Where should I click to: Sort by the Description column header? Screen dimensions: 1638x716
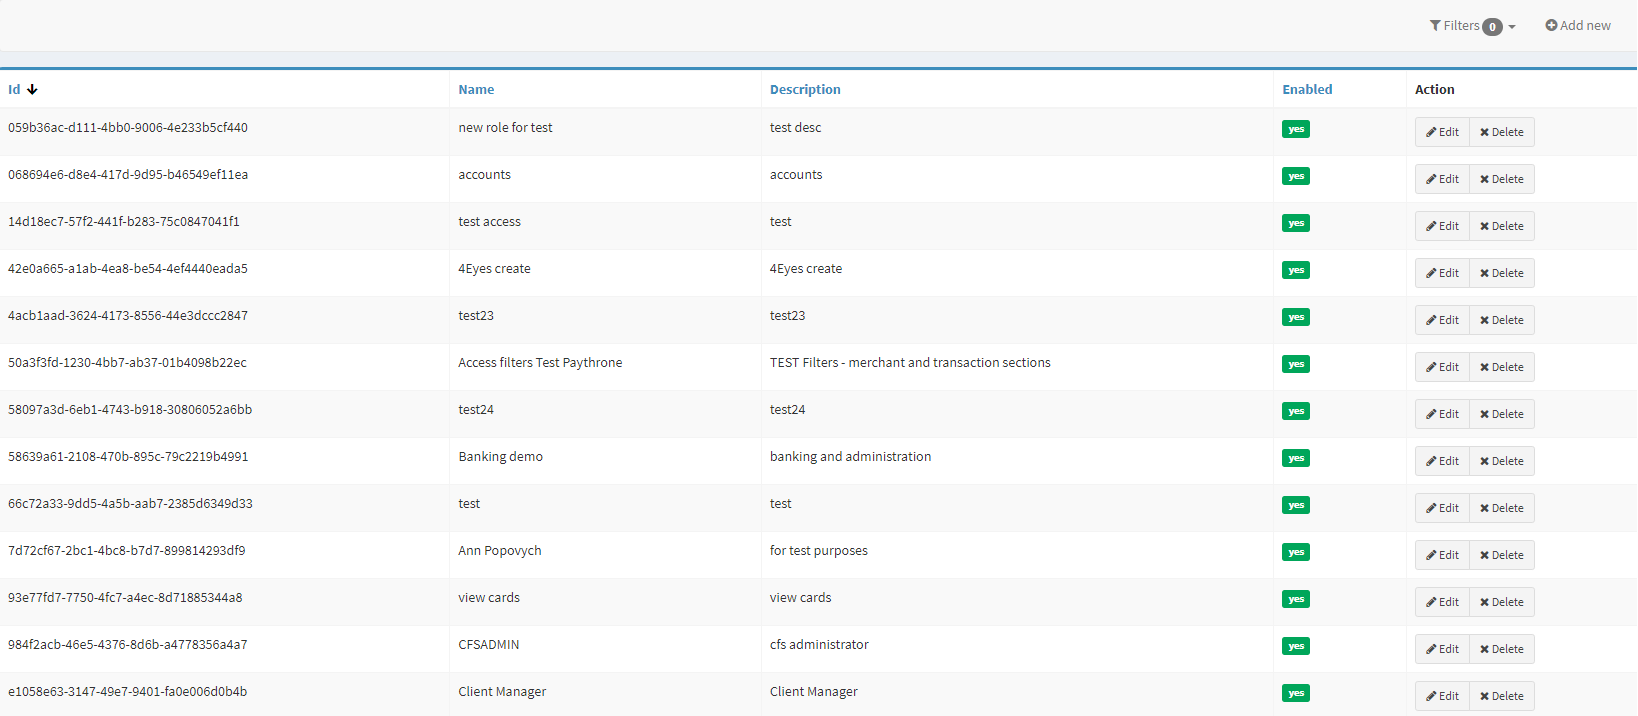805,90
